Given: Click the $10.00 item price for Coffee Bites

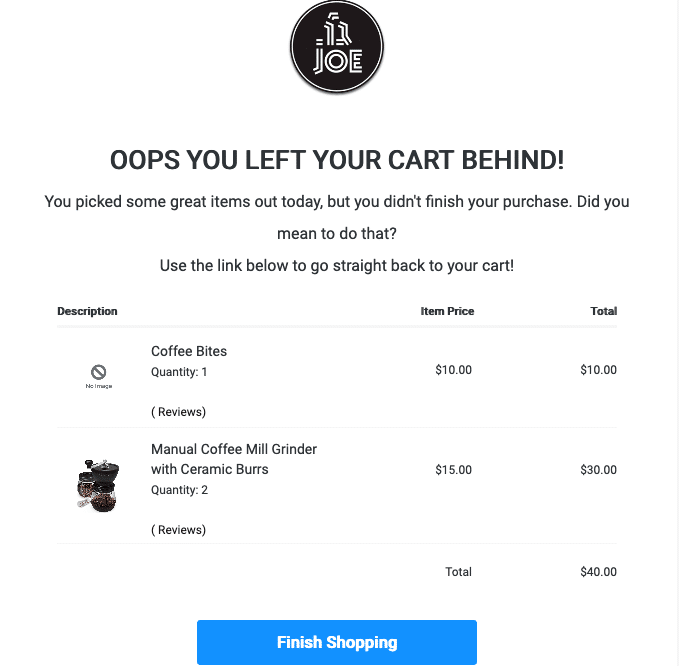Looking at the screenshot, I should click(453, 370).
